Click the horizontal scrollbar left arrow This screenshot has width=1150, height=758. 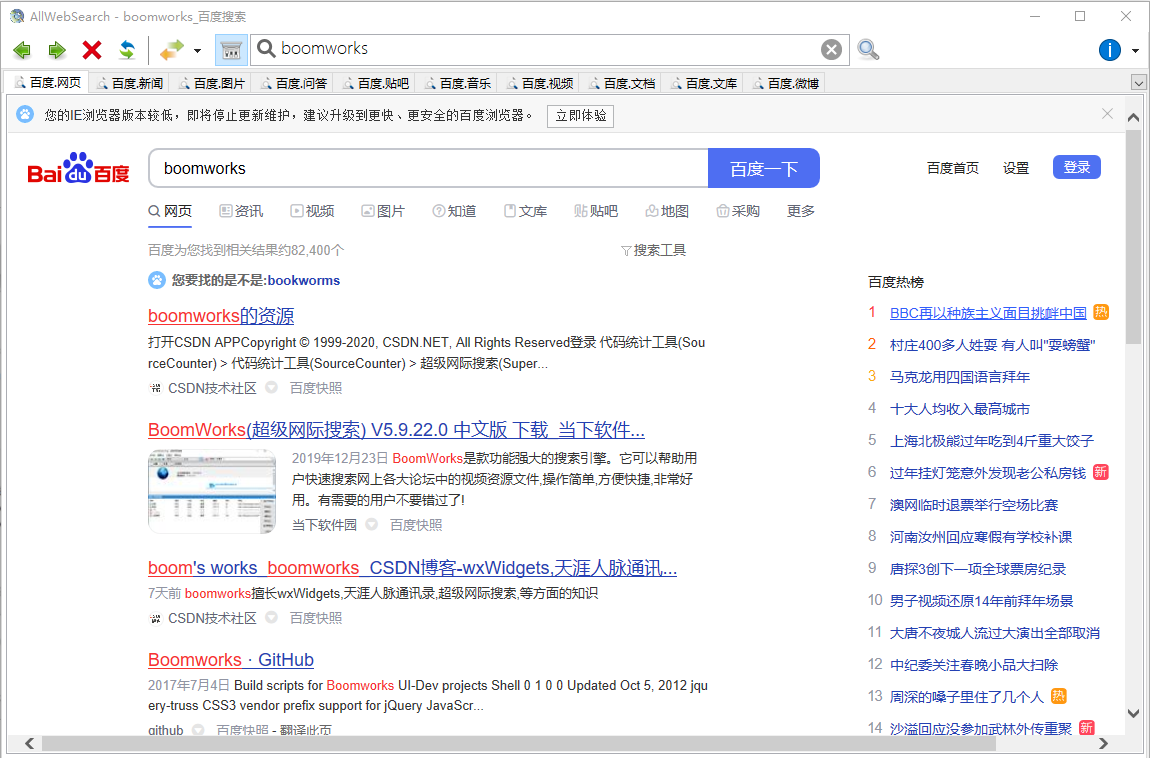29,743
